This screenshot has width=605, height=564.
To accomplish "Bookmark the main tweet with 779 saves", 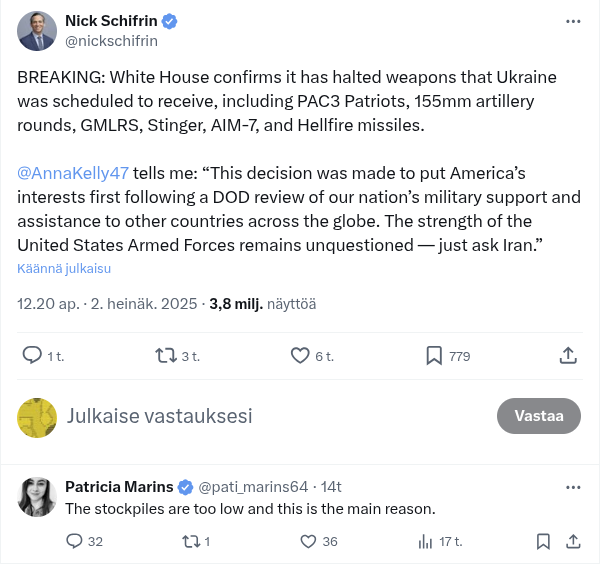I will coord(435,355).
